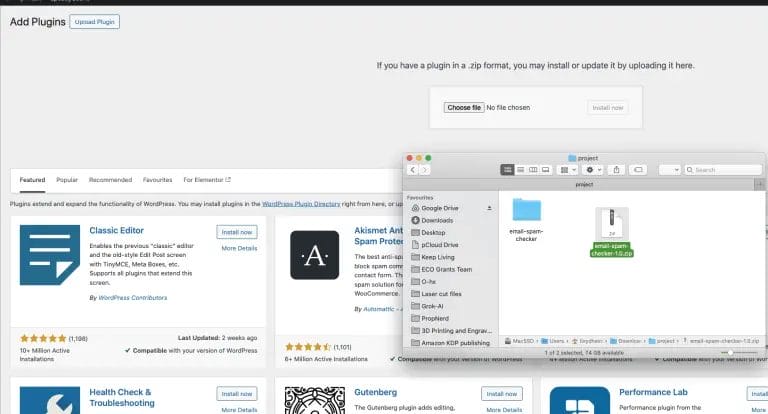Switch to the Popular plugins tab

click(x=67, y=180)
